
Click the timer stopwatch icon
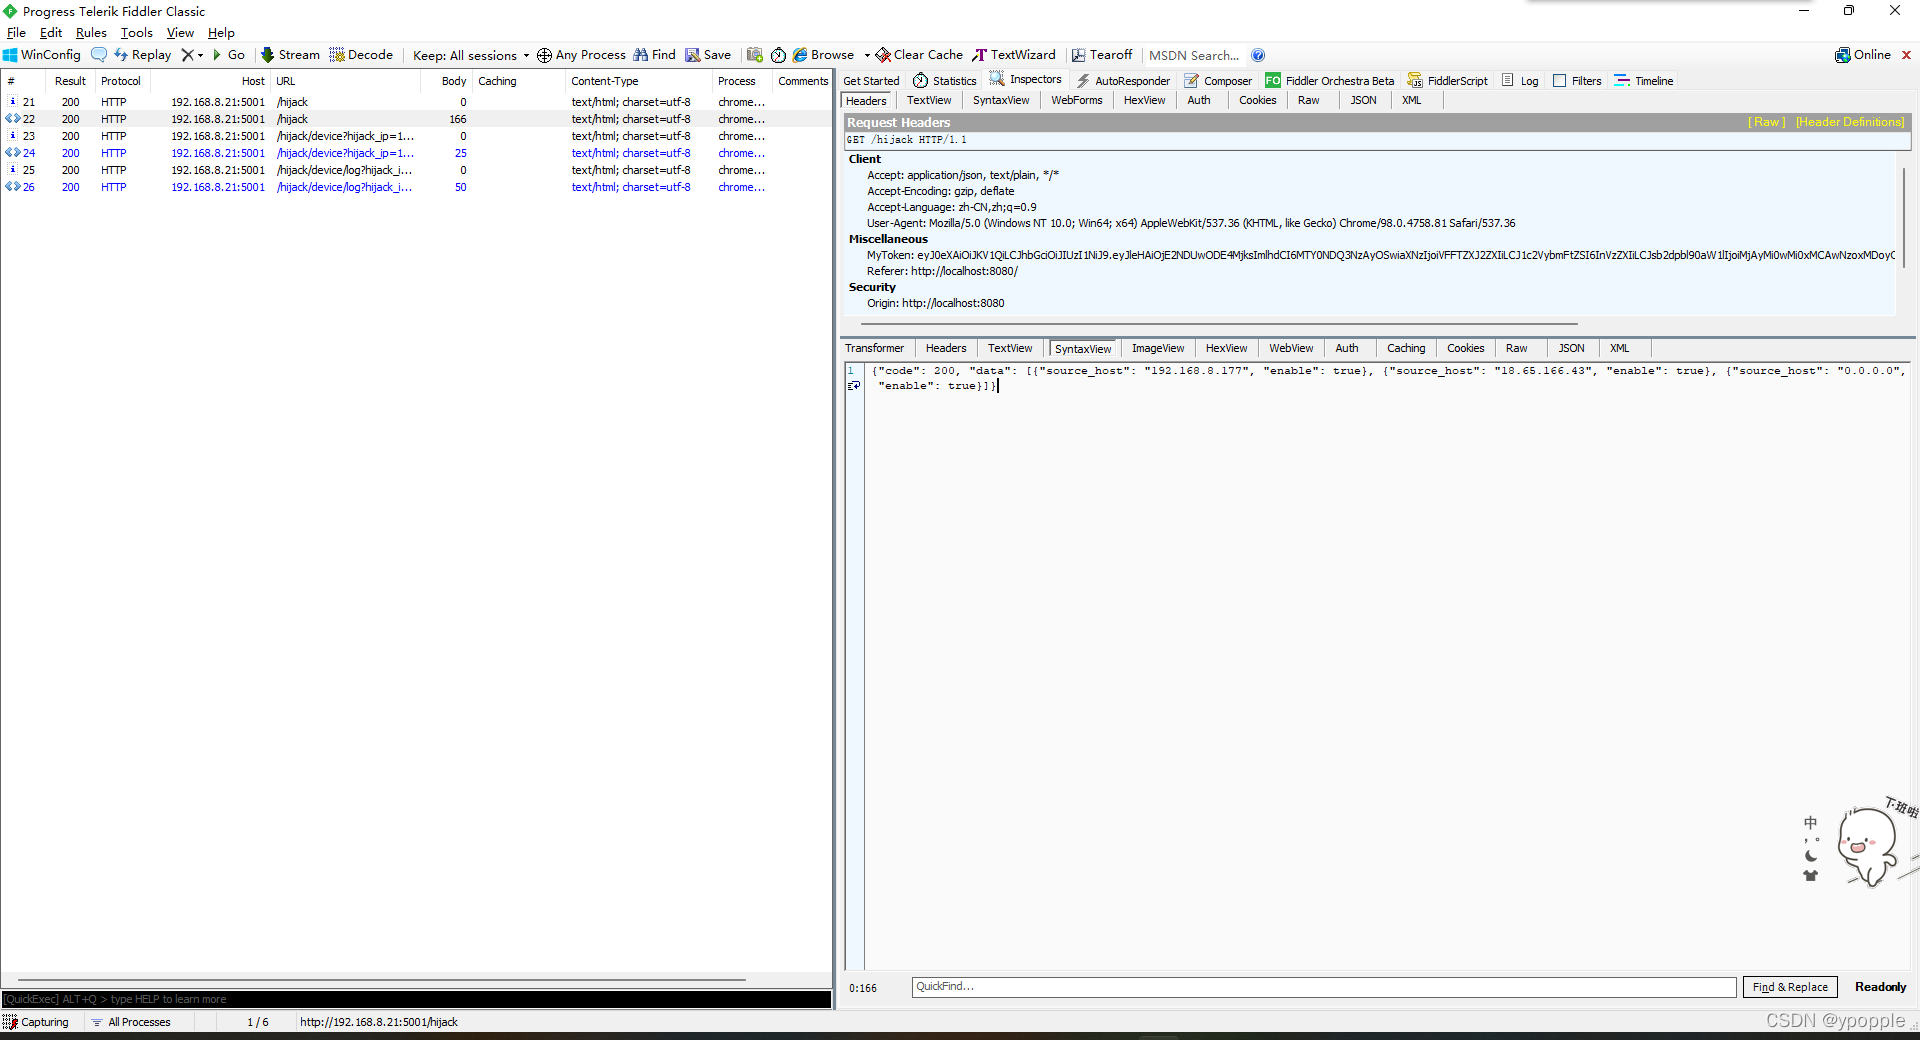tap(778, 55)
